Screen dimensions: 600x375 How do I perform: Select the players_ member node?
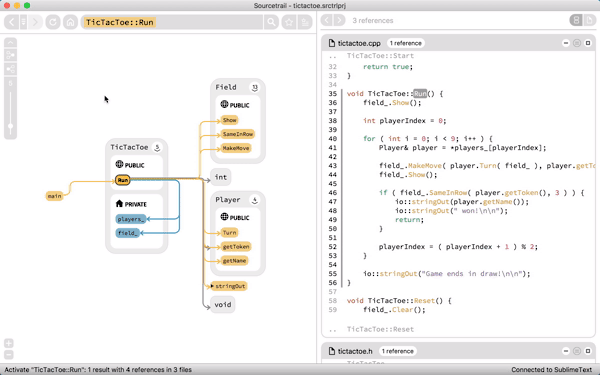pos(131,219)
